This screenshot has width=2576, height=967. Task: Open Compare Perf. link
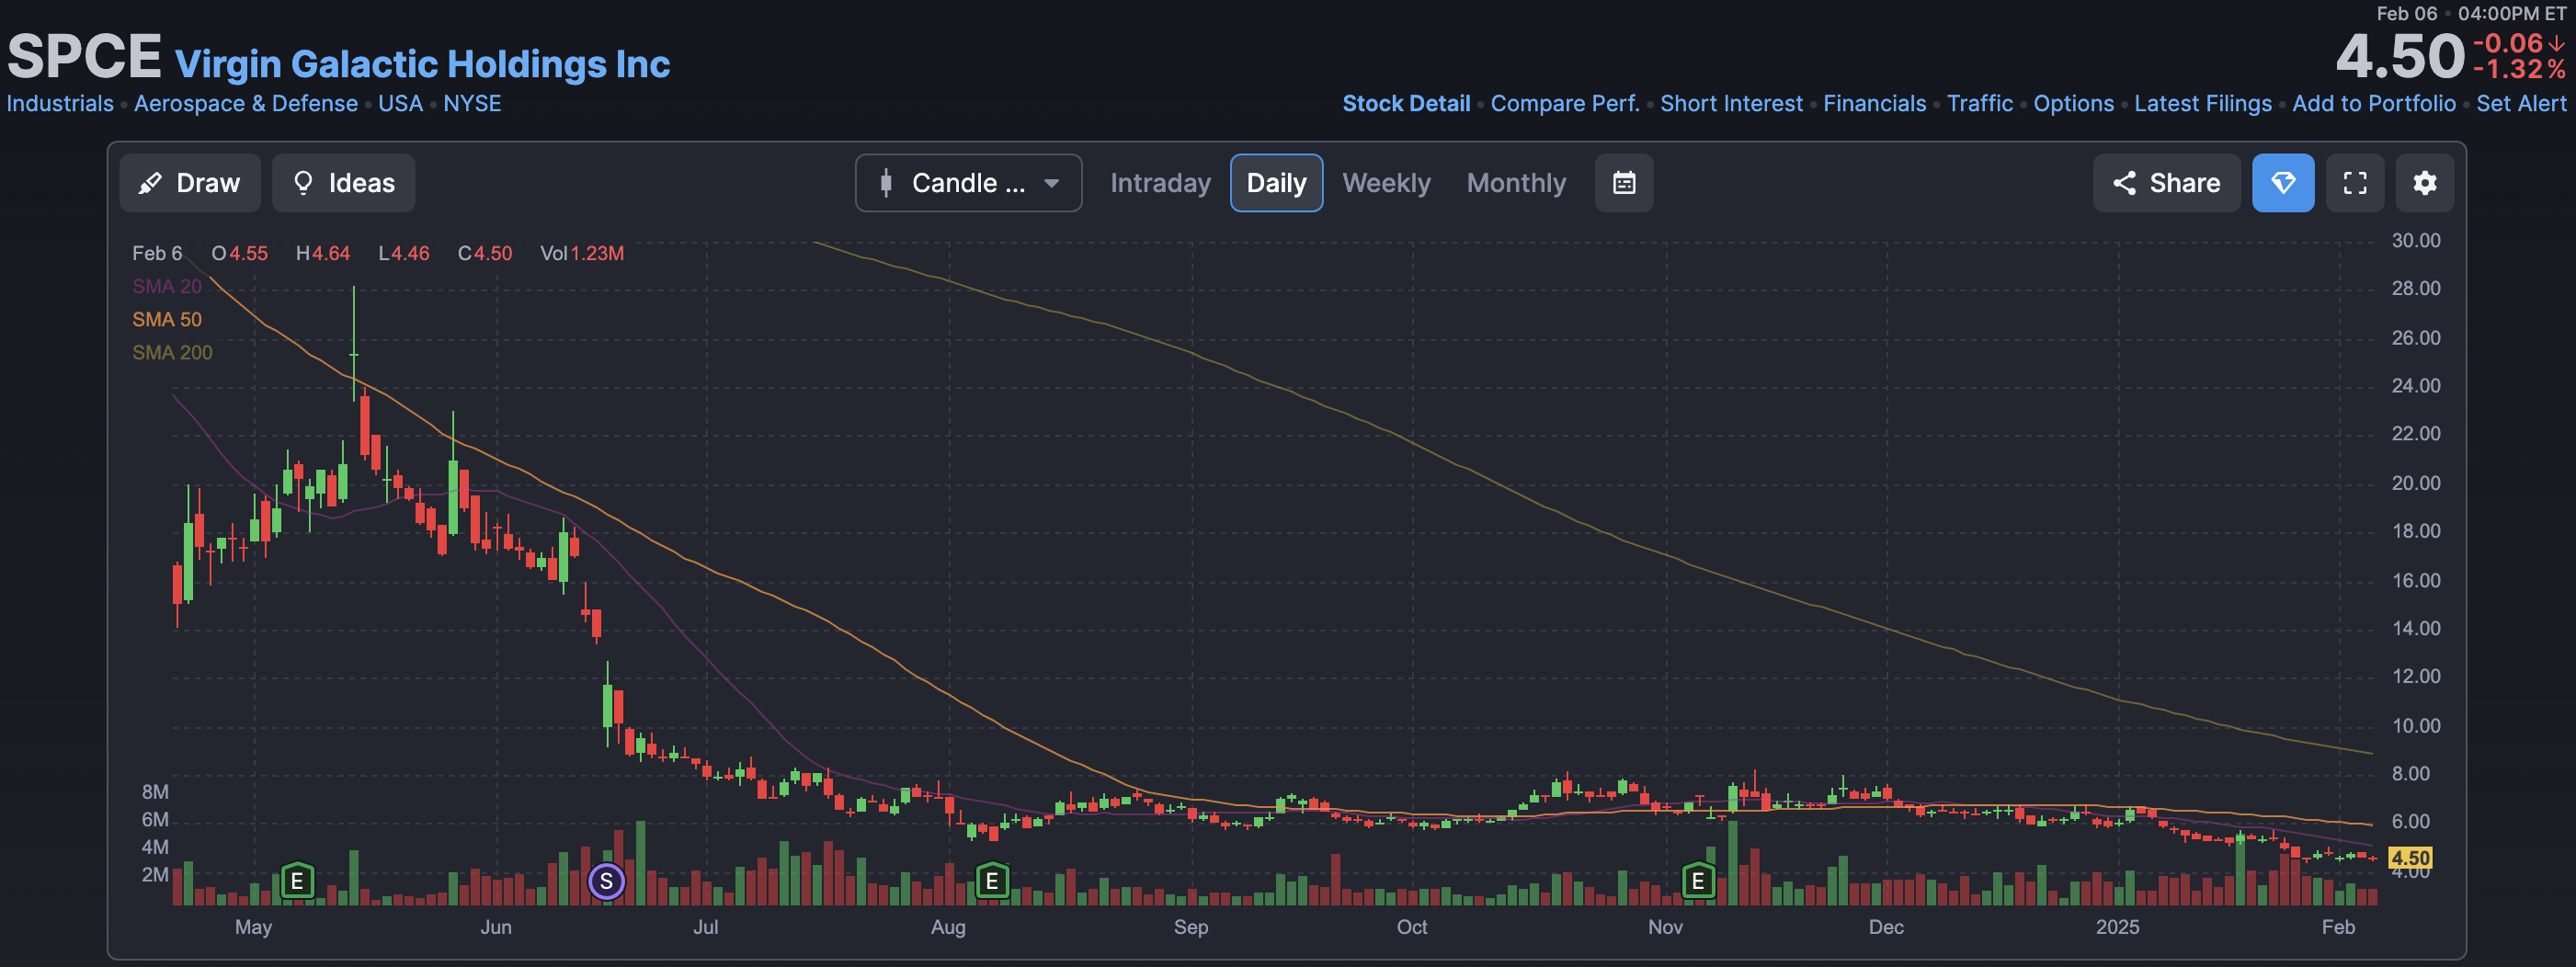click(1565, 104)
